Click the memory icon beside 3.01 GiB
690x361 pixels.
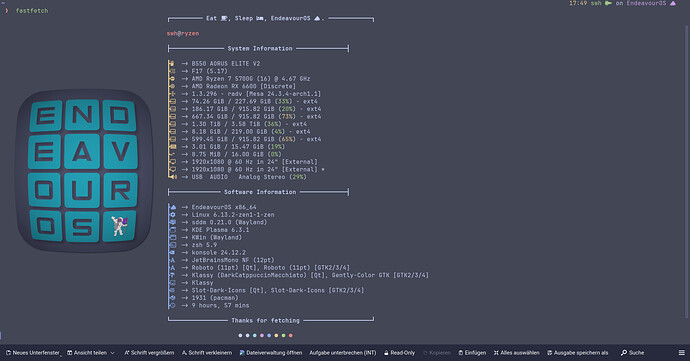tap(172, 147)
